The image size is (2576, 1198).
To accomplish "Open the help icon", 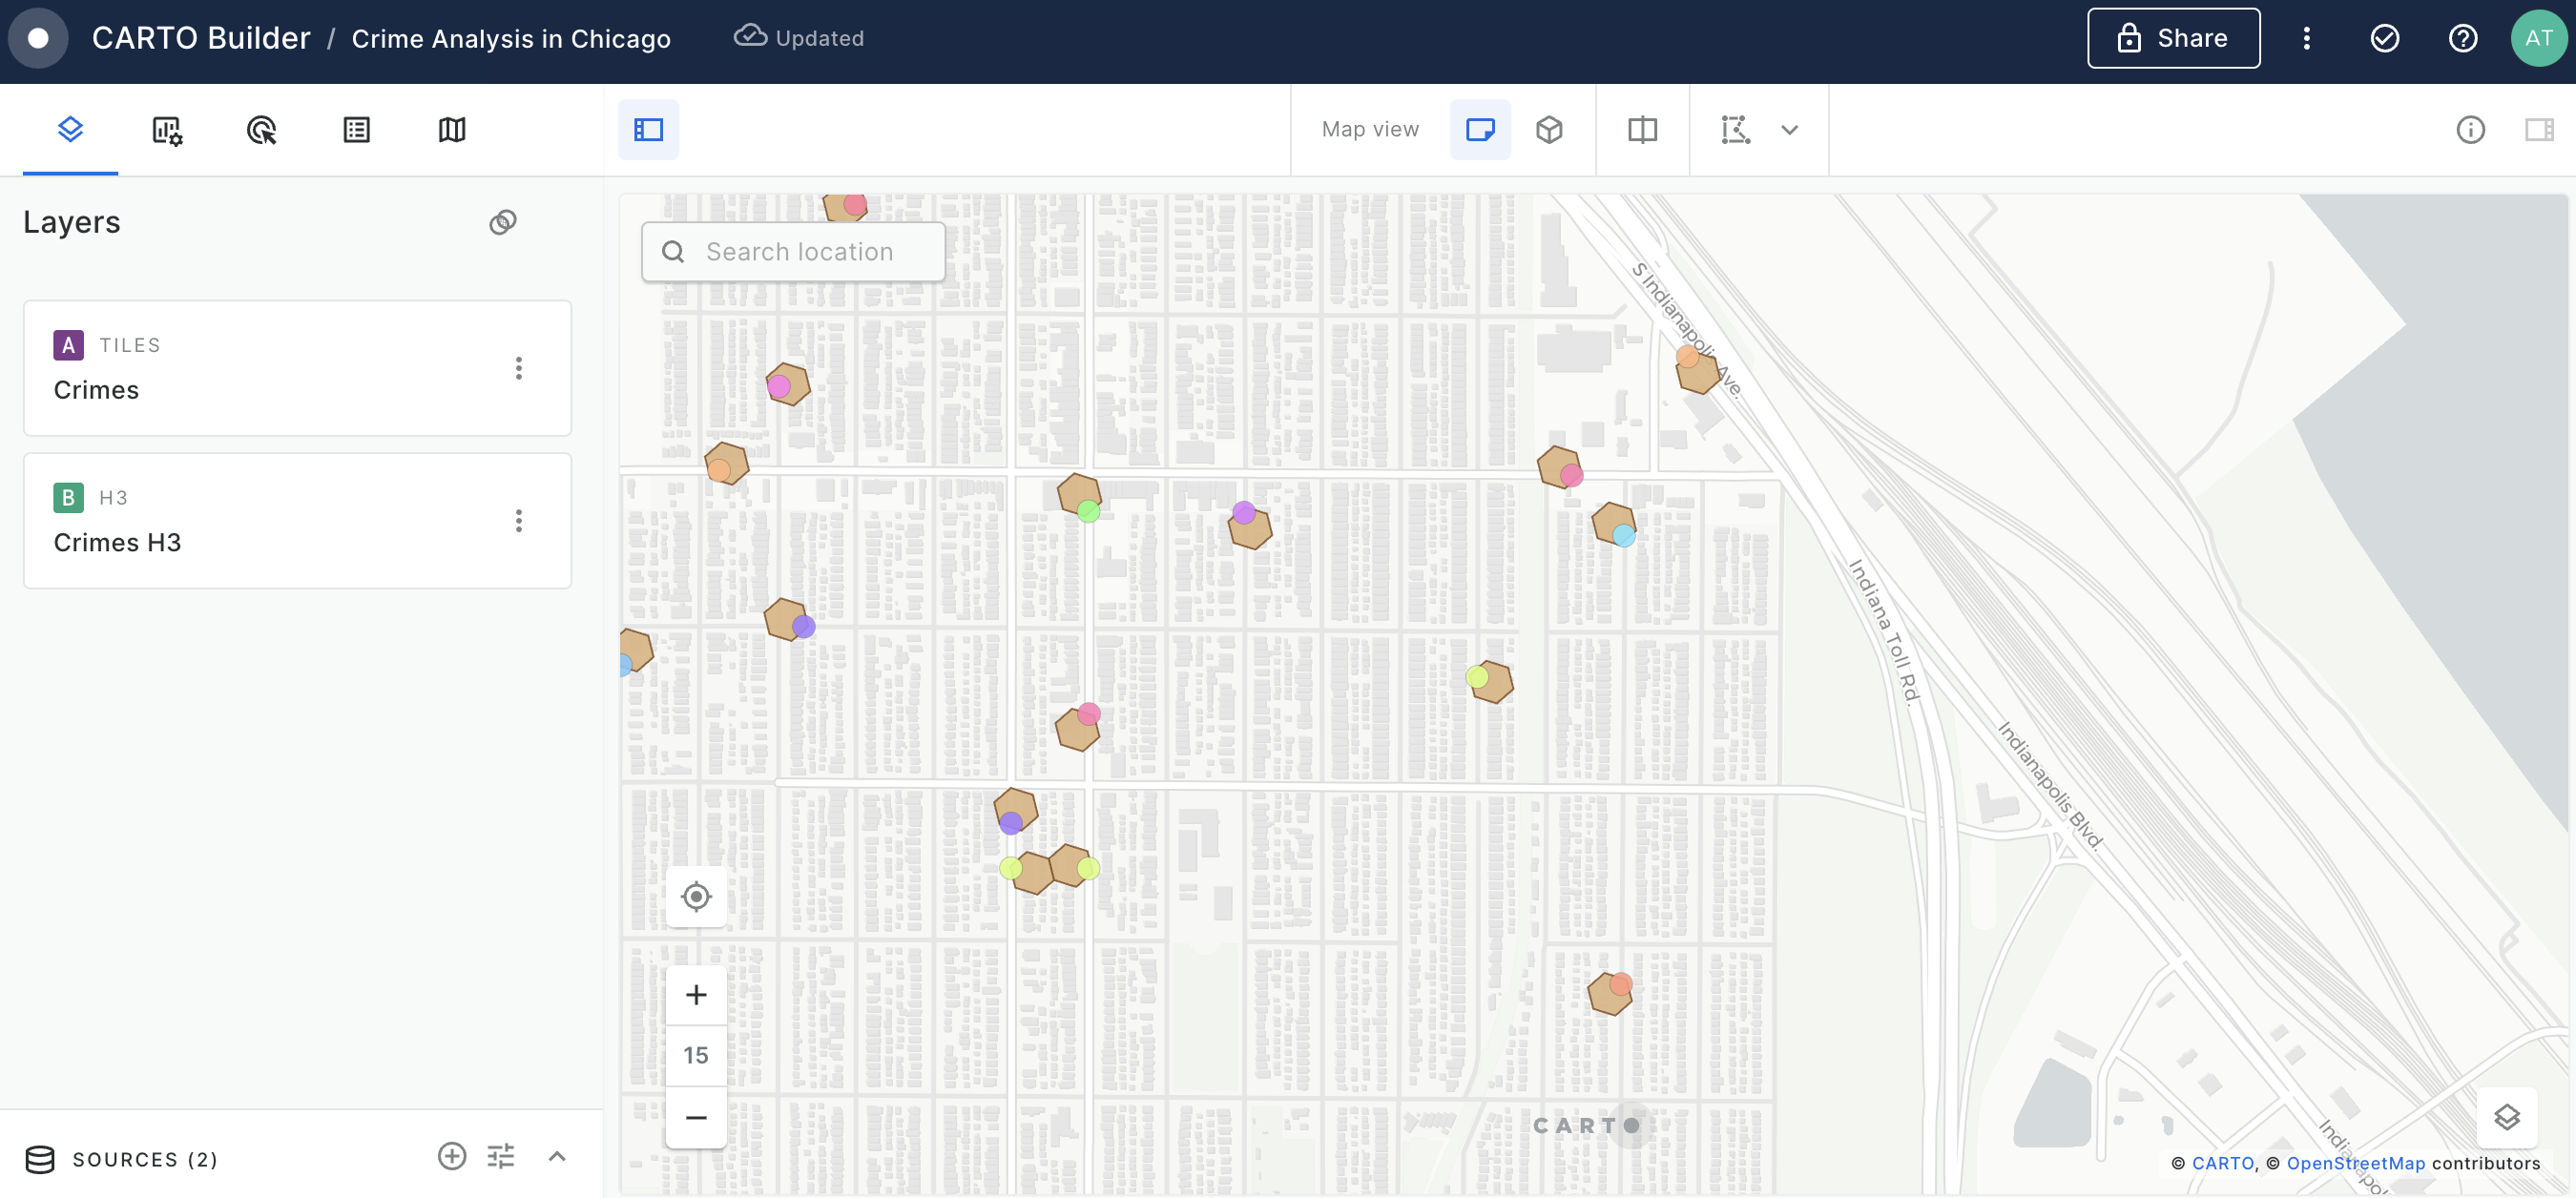I will (2462, 38).
